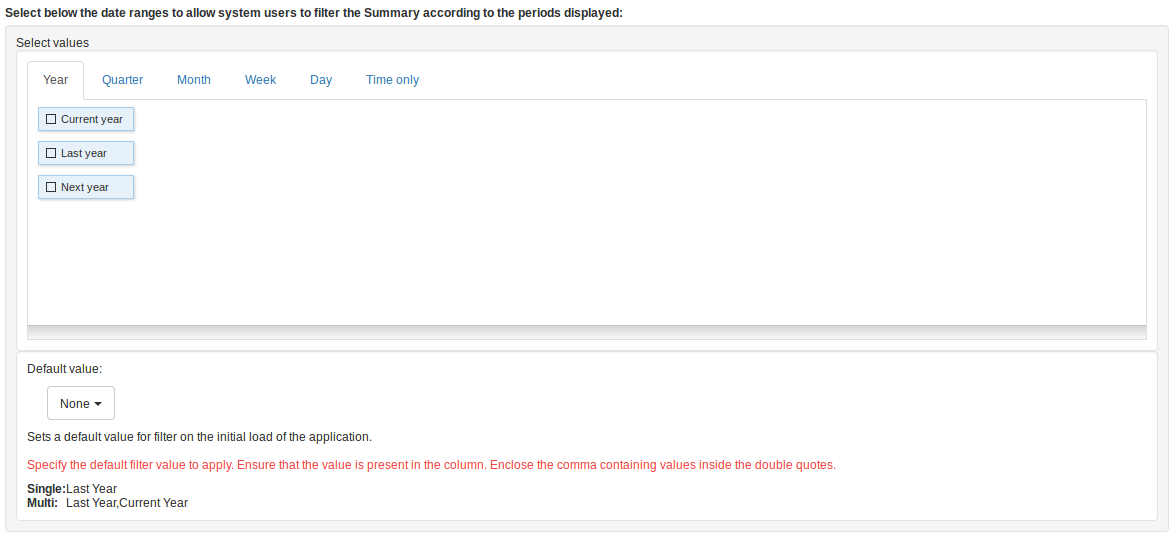Image resolution: width=1172 pixels, height=537 pixels.
Task: Click the "Last year" option label
Action: pos(84,153)
